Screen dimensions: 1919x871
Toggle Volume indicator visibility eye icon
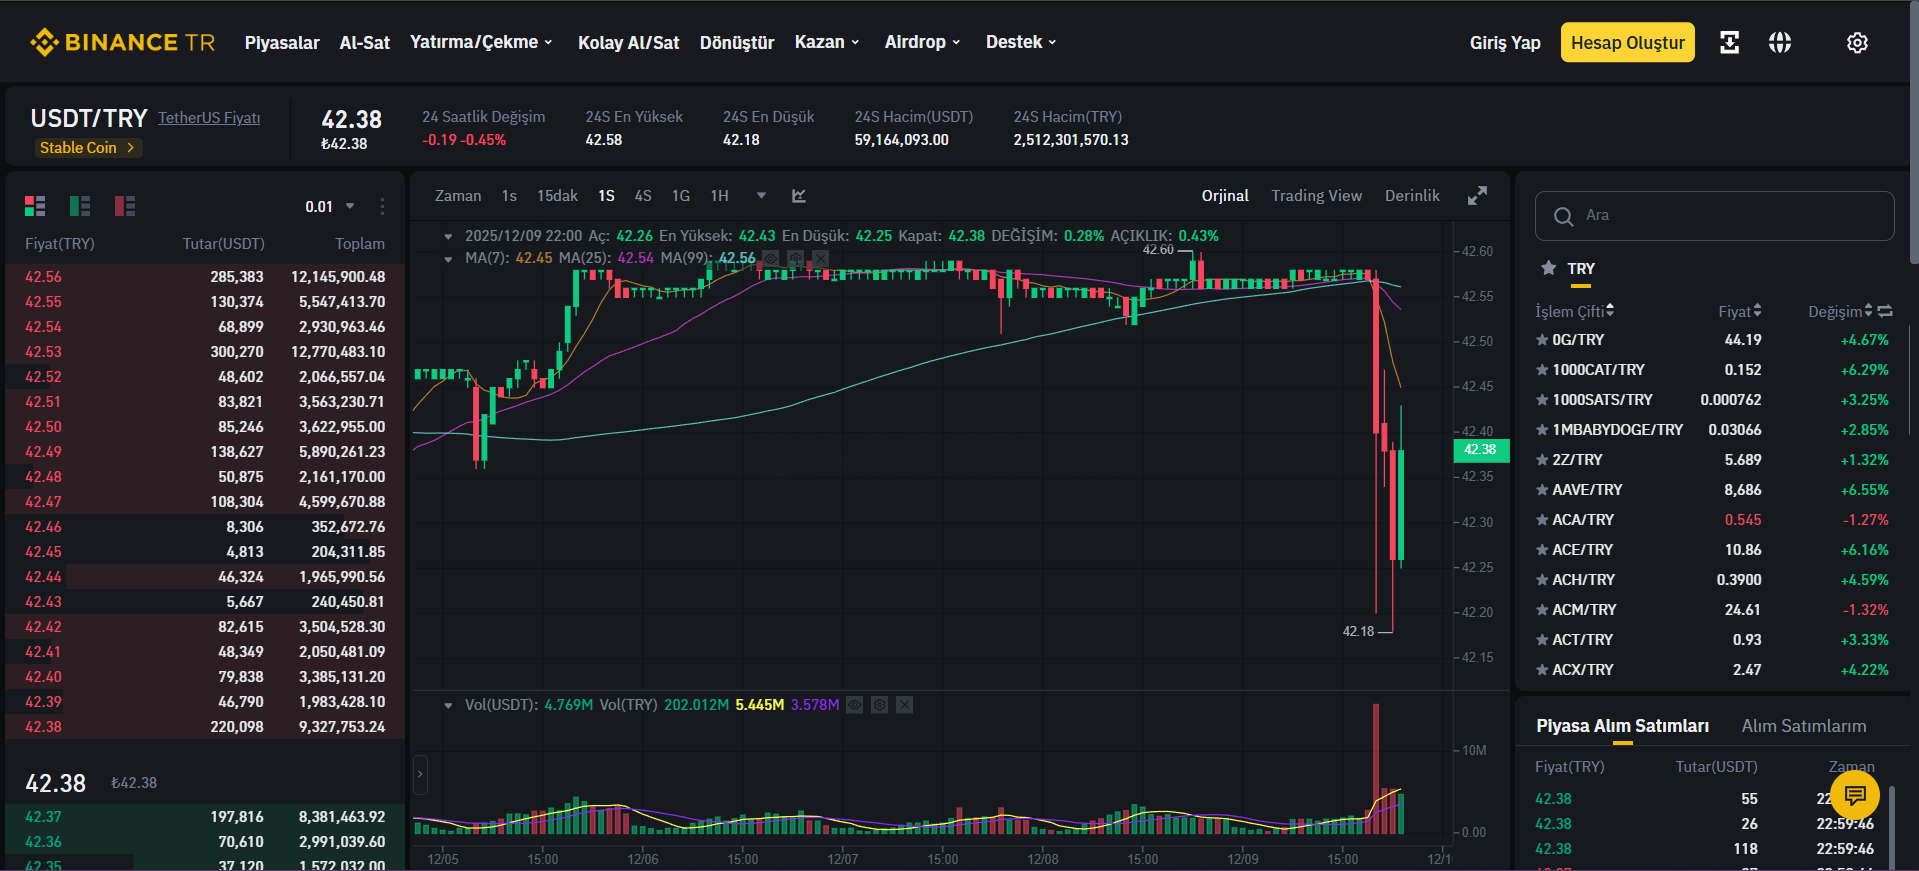click(x=855, y=705)
